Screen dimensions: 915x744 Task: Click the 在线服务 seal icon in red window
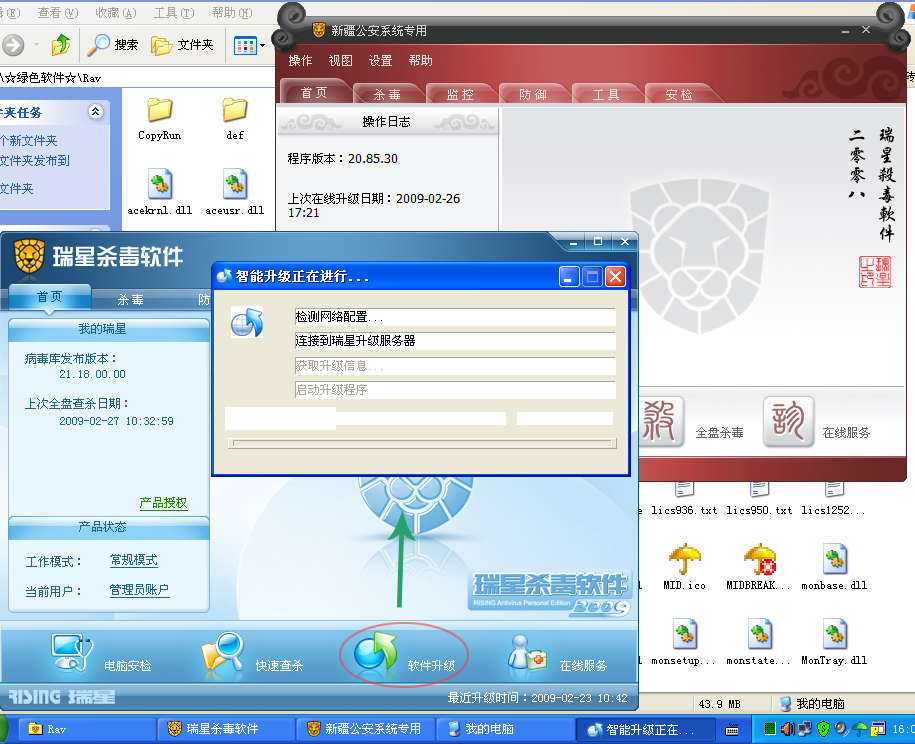pos(788,422)
